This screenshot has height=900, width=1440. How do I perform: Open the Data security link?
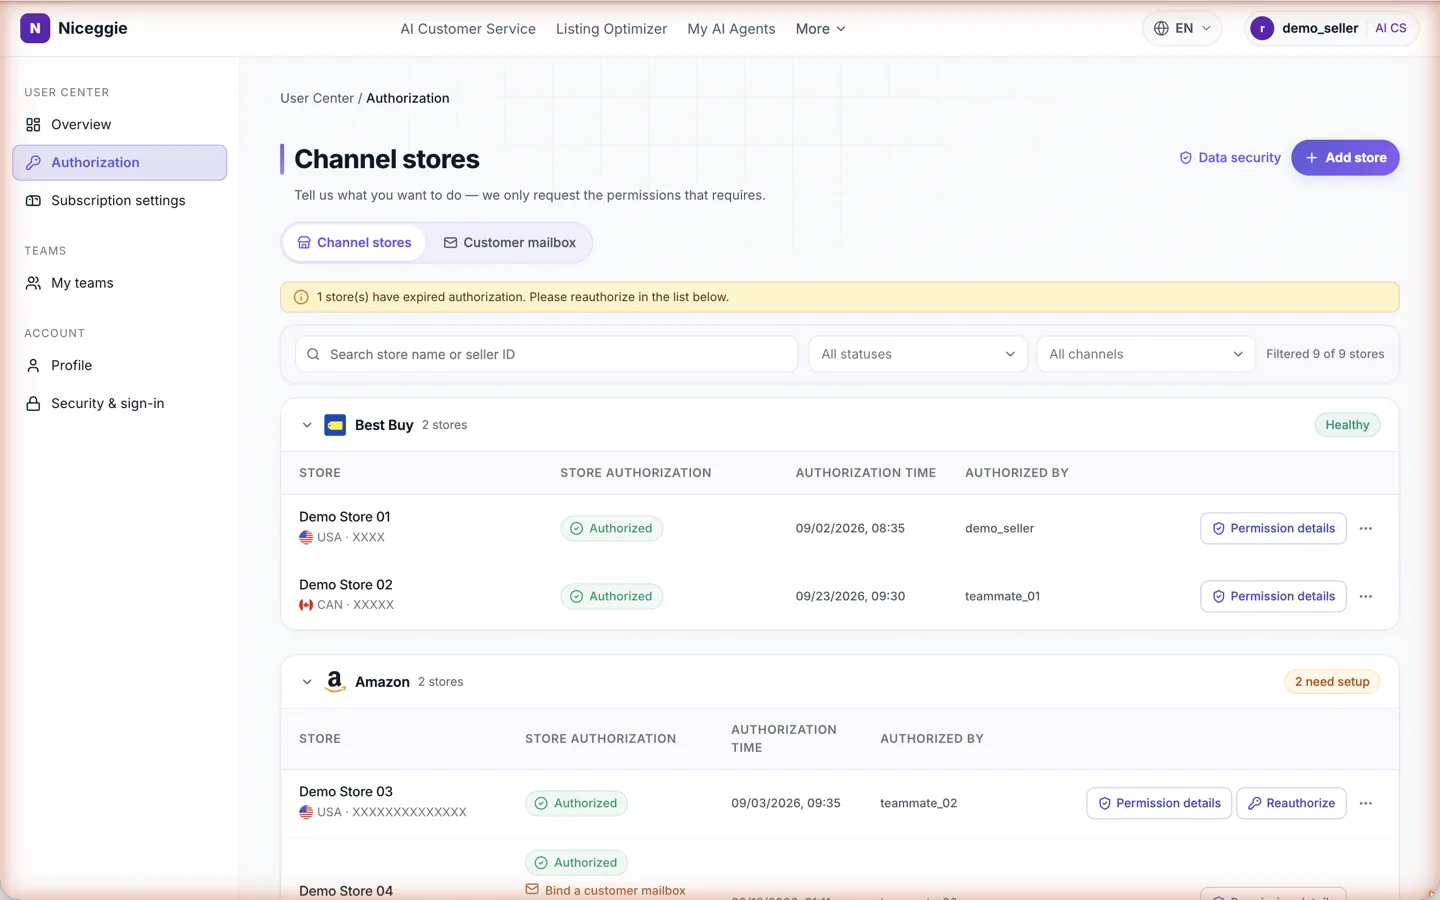click(1230, 157)
